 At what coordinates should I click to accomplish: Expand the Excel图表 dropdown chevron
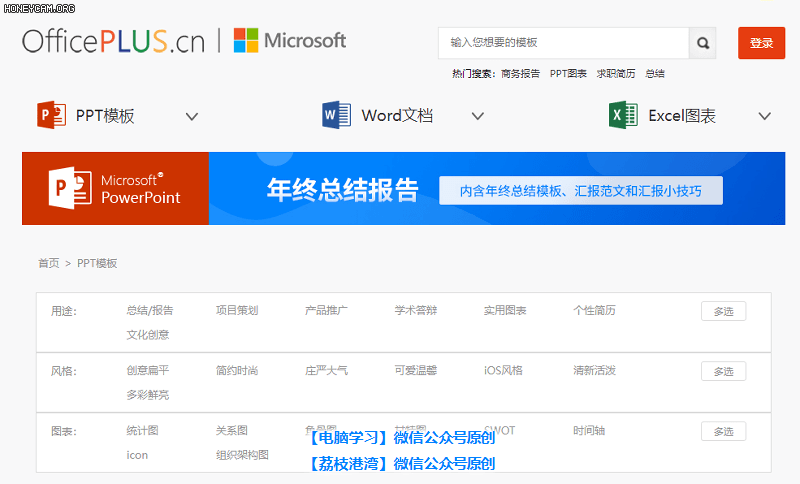click(764, 117)
